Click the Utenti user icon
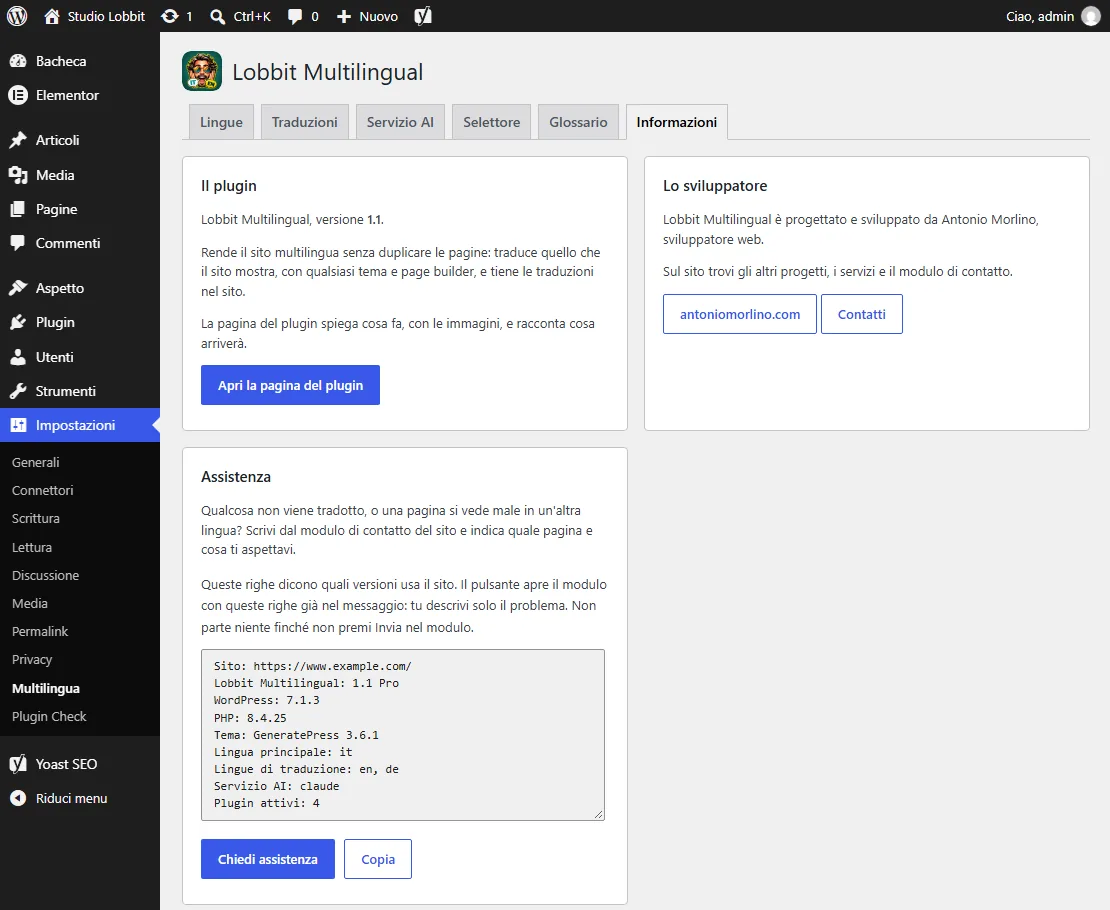The height and width of the screenshot is (910, 1110). [x=18, y=357]
